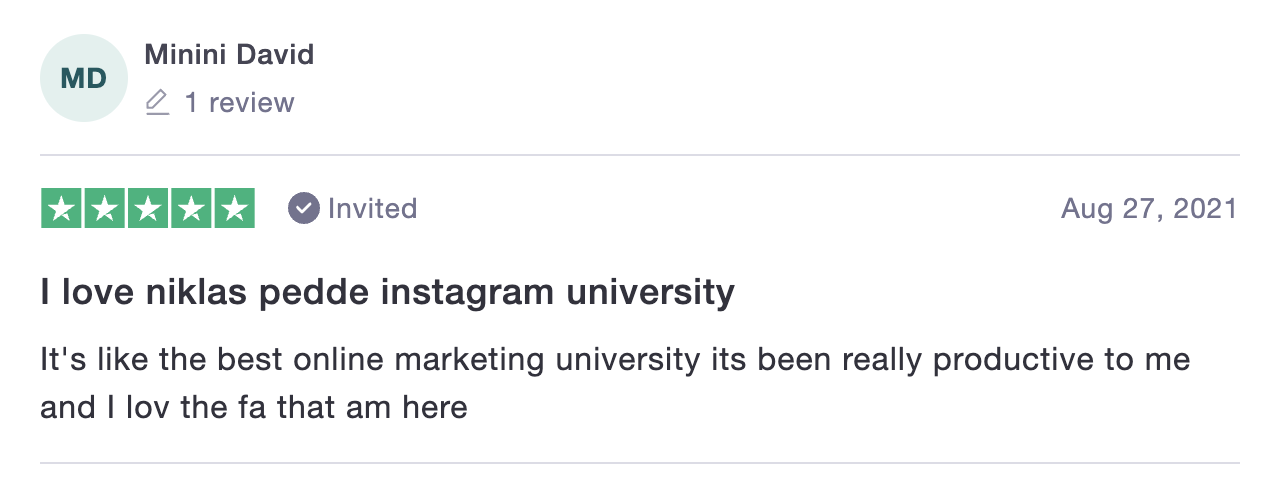Select the fifth and last rating star
This screenshot has height=478, width=1282.
point(234,208)
